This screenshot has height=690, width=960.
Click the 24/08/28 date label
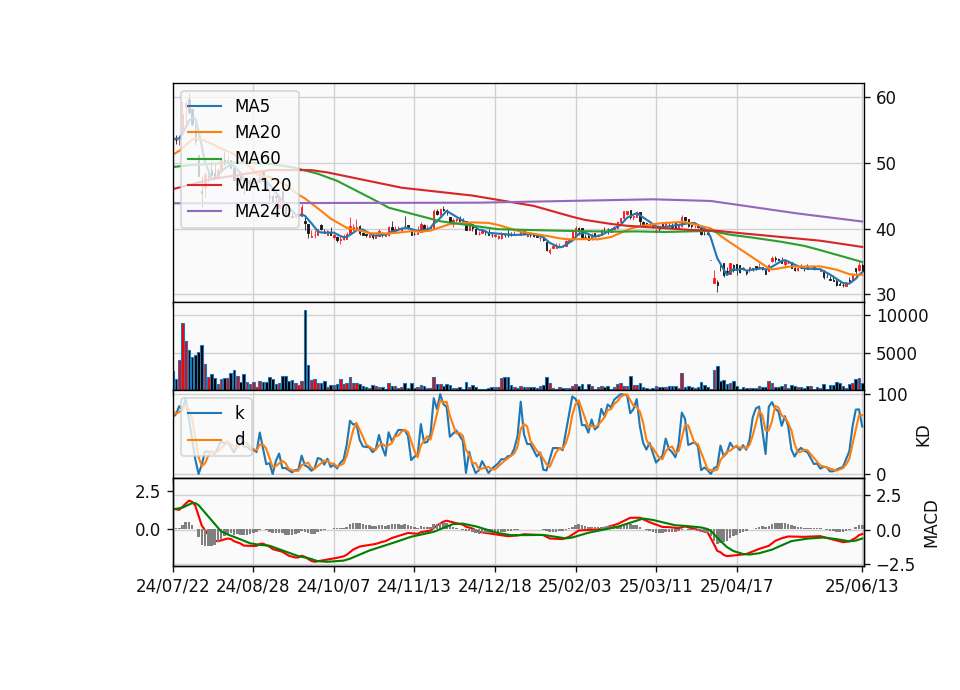click(253, 586)
